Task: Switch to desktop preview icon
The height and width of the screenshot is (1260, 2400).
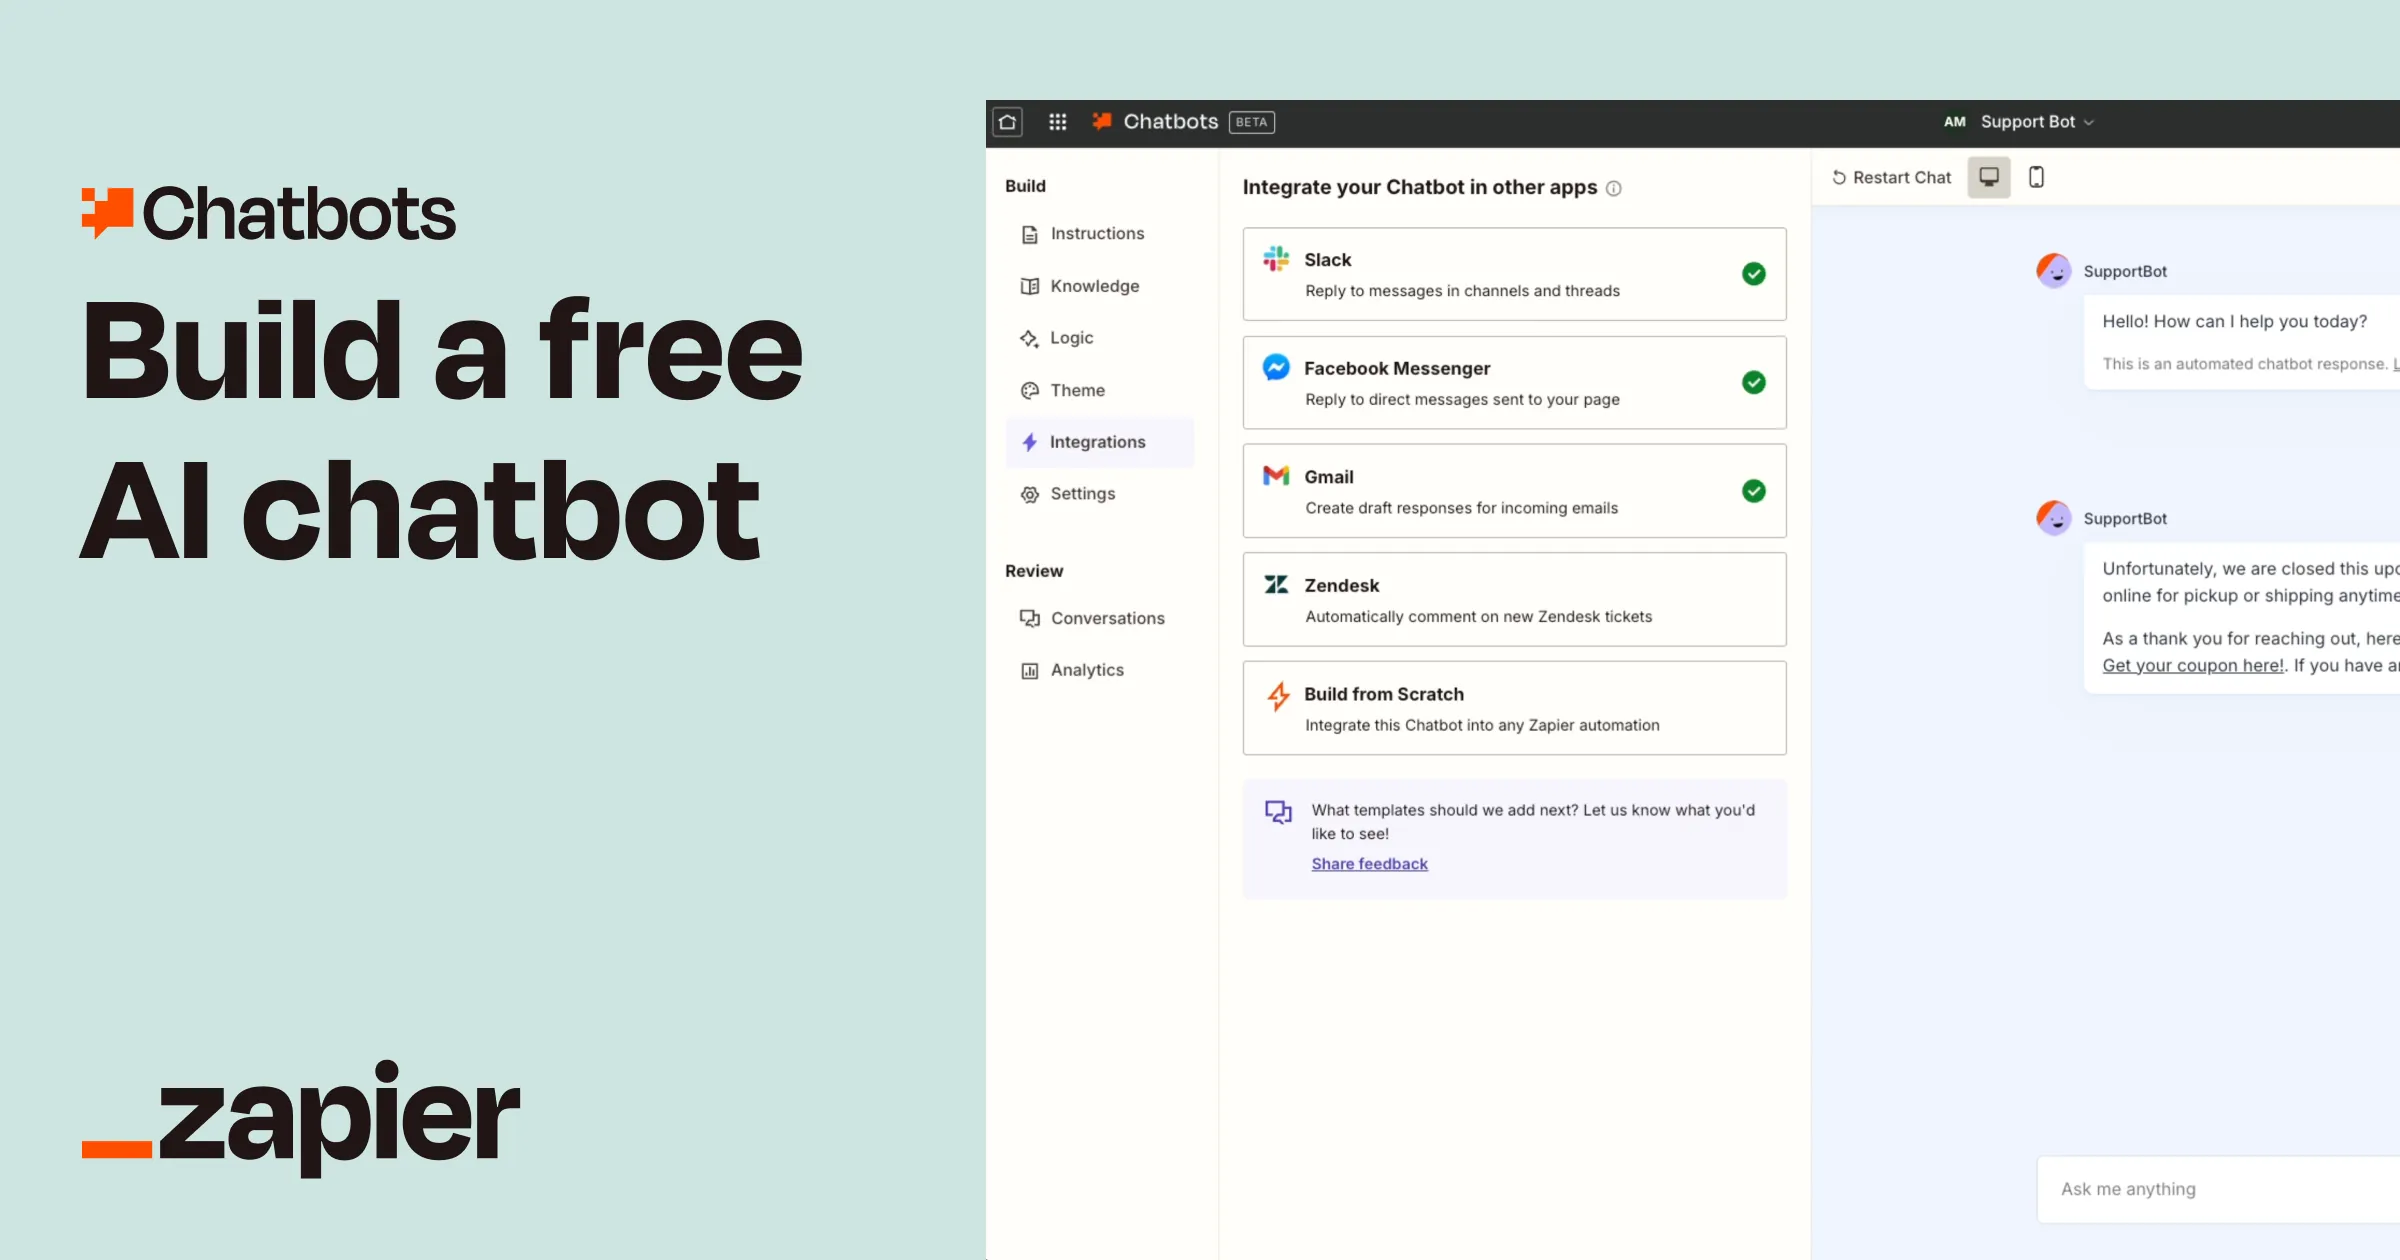Action: coord(1988,177)
